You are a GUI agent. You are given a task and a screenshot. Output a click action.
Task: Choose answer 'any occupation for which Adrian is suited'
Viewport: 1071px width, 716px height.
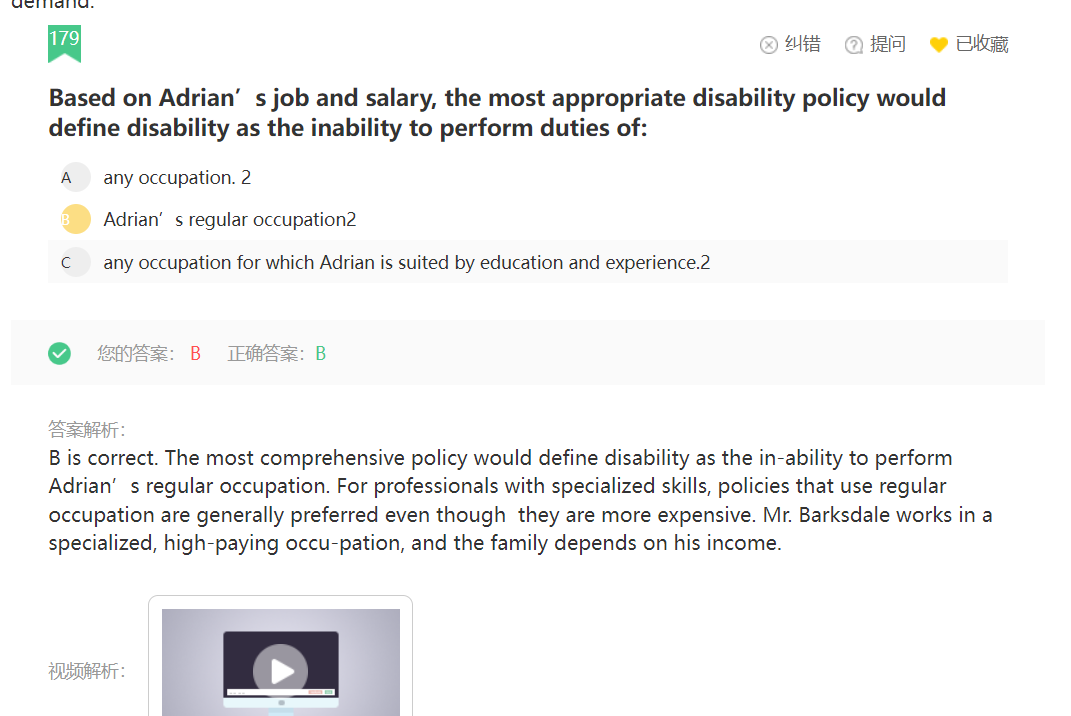(406, 262)
